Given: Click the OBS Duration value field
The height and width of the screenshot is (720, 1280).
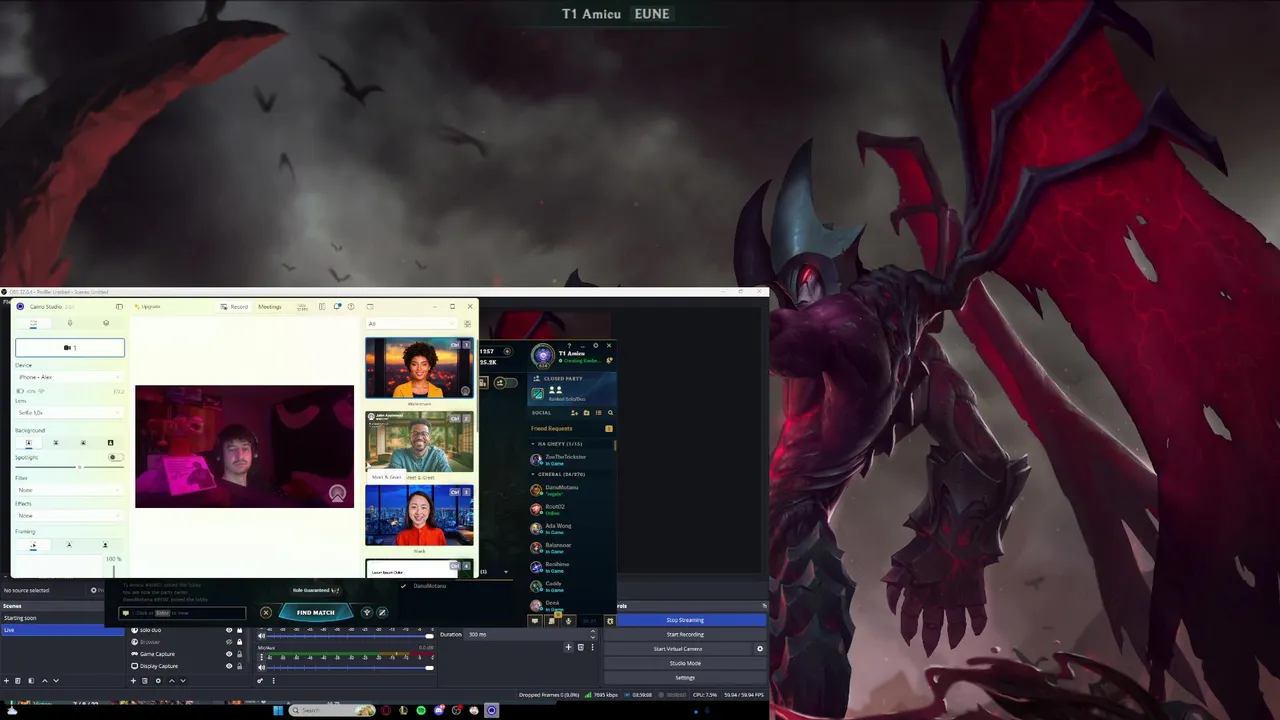Looking at the screenshot, I should pos(528,634).
